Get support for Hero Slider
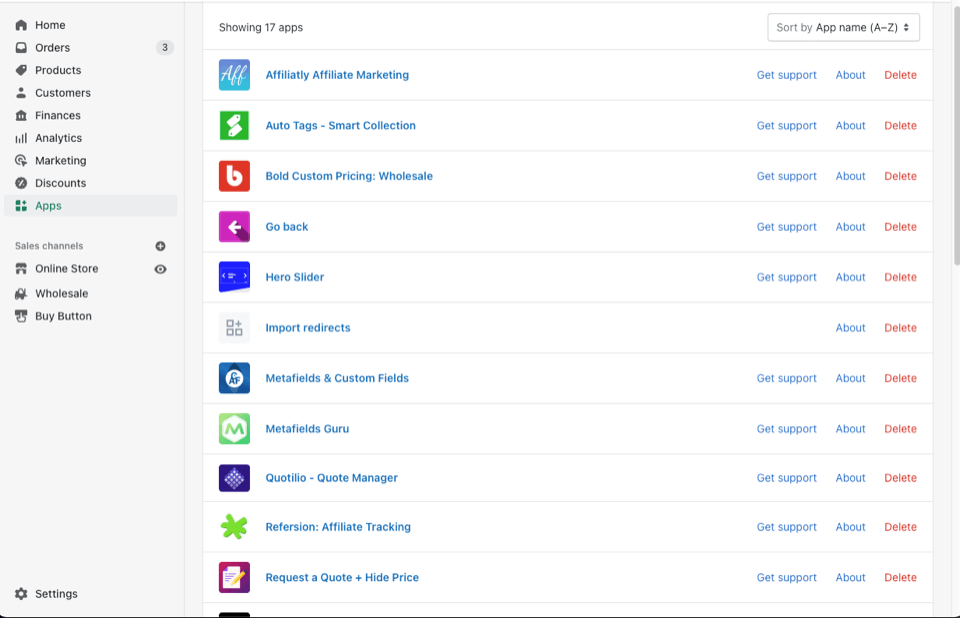Screen dimensions: 960x618 pos(786,277)
